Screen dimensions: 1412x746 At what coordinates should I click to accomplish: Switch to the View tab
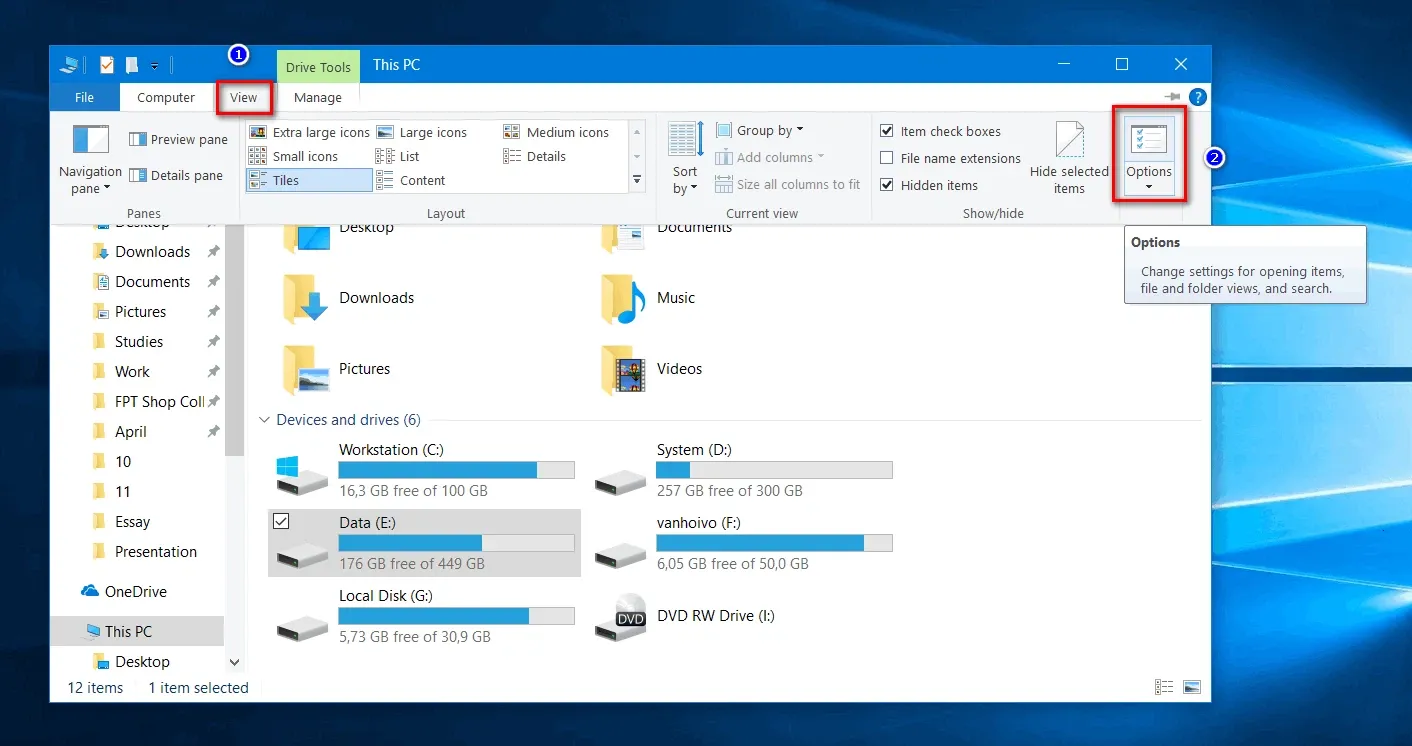pyautogui.click(x=244, y=97)
